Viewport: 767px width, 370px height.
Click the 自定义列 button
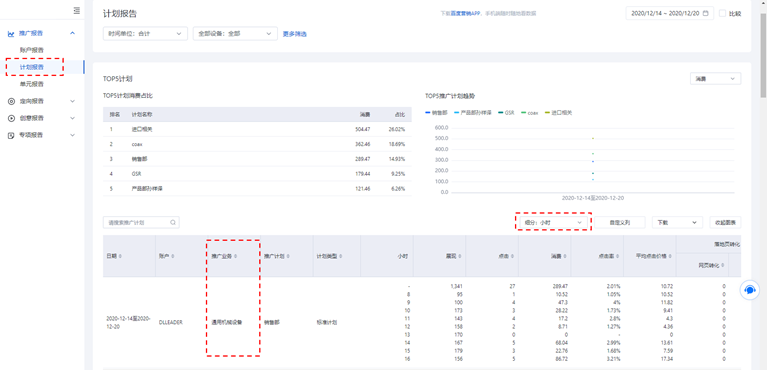(x=620, y=222)
